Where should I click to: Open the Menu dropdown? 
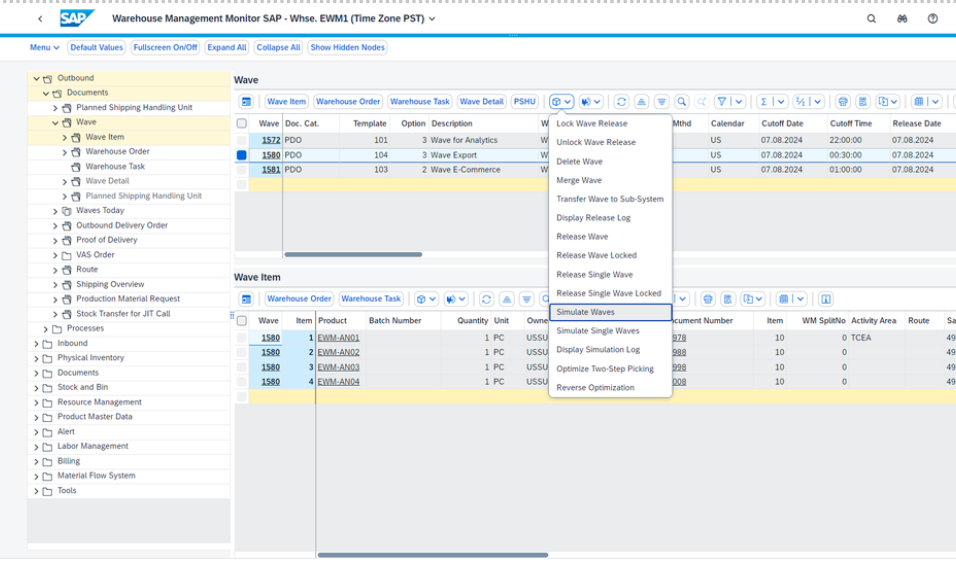[44, 47]
